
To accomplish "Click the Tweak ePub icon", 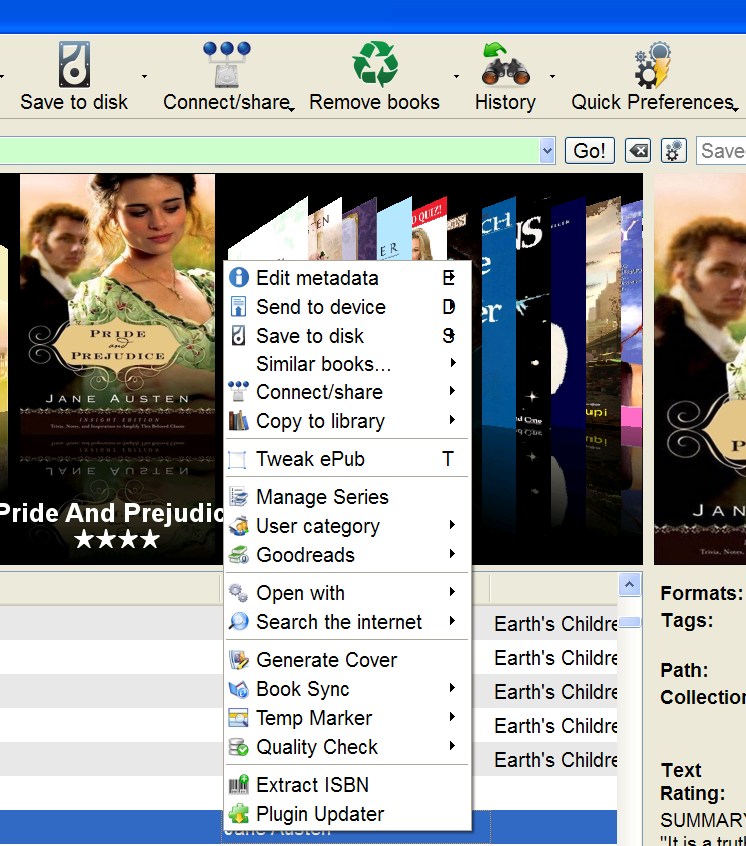I will click(237, 459).
